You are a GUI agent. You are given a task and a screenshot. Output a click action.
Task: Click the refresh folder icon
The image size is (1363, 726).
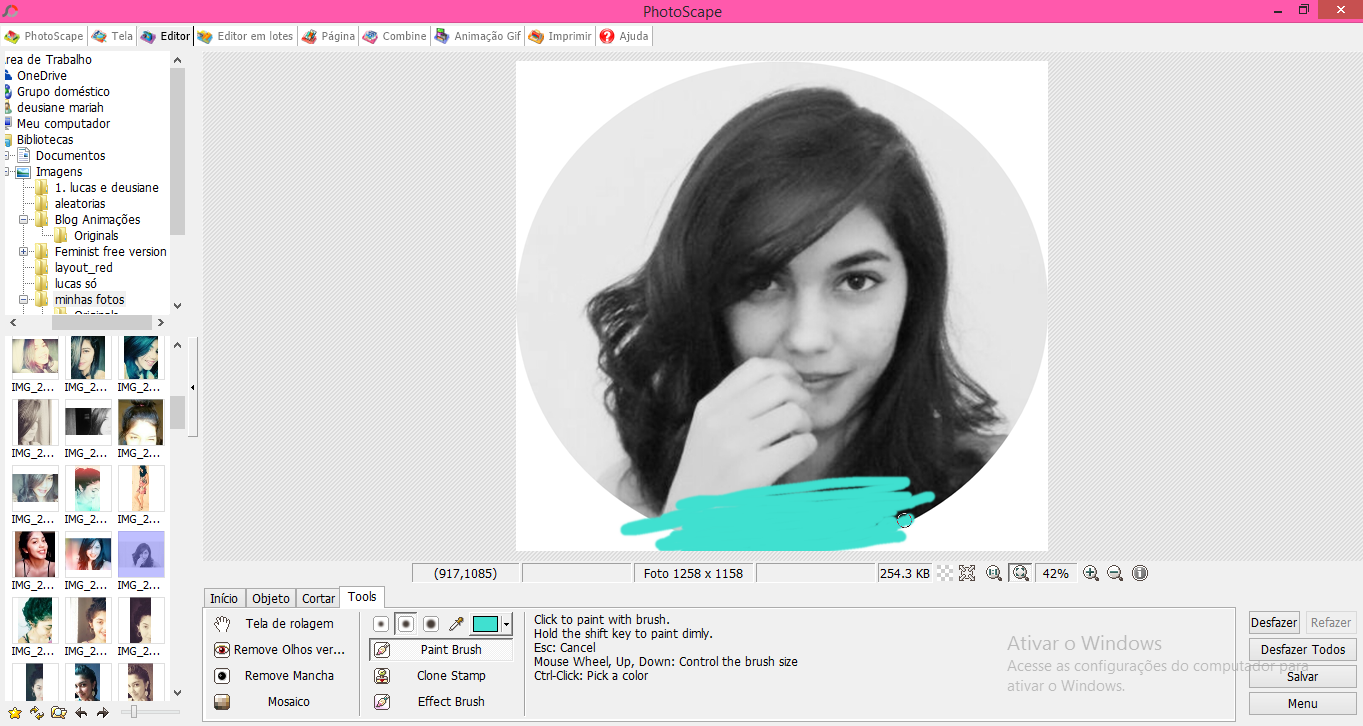37,713
